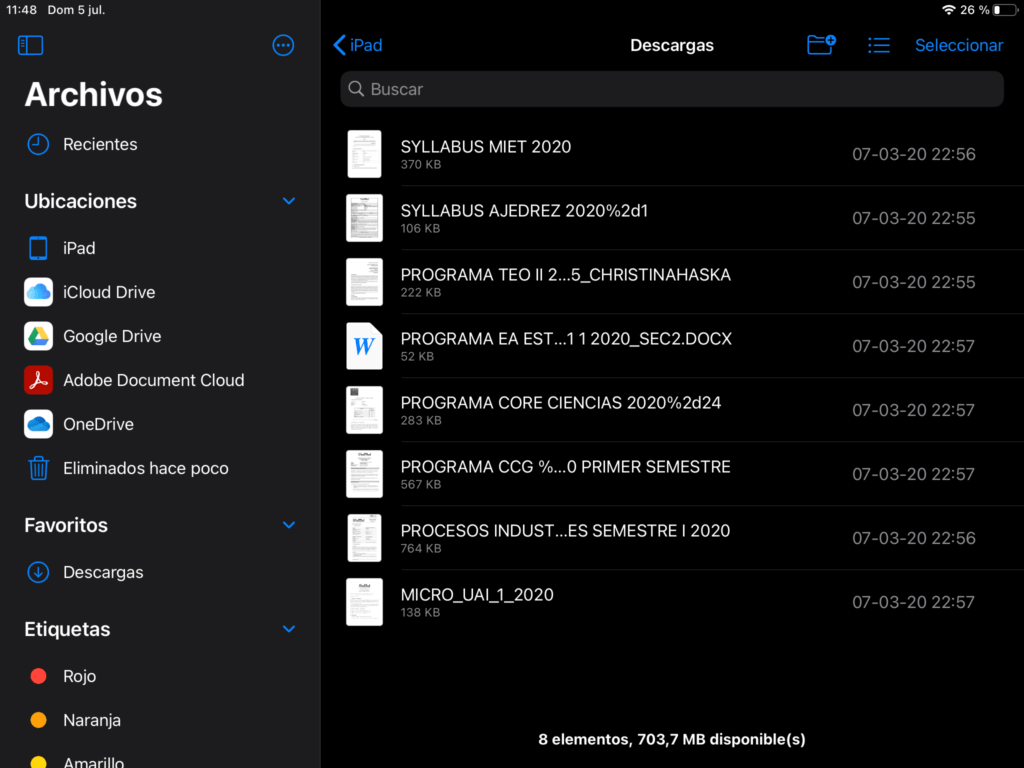Open Recientes in the sidebar
The height and width of the screenshot is (768, 1024).
point(99,144)
